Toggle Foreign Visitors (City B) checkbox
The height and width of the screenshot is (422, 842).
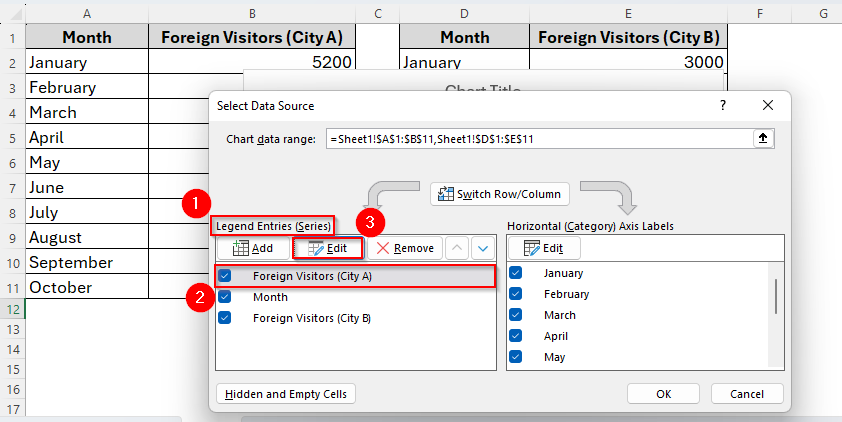(x=225, y=318)
